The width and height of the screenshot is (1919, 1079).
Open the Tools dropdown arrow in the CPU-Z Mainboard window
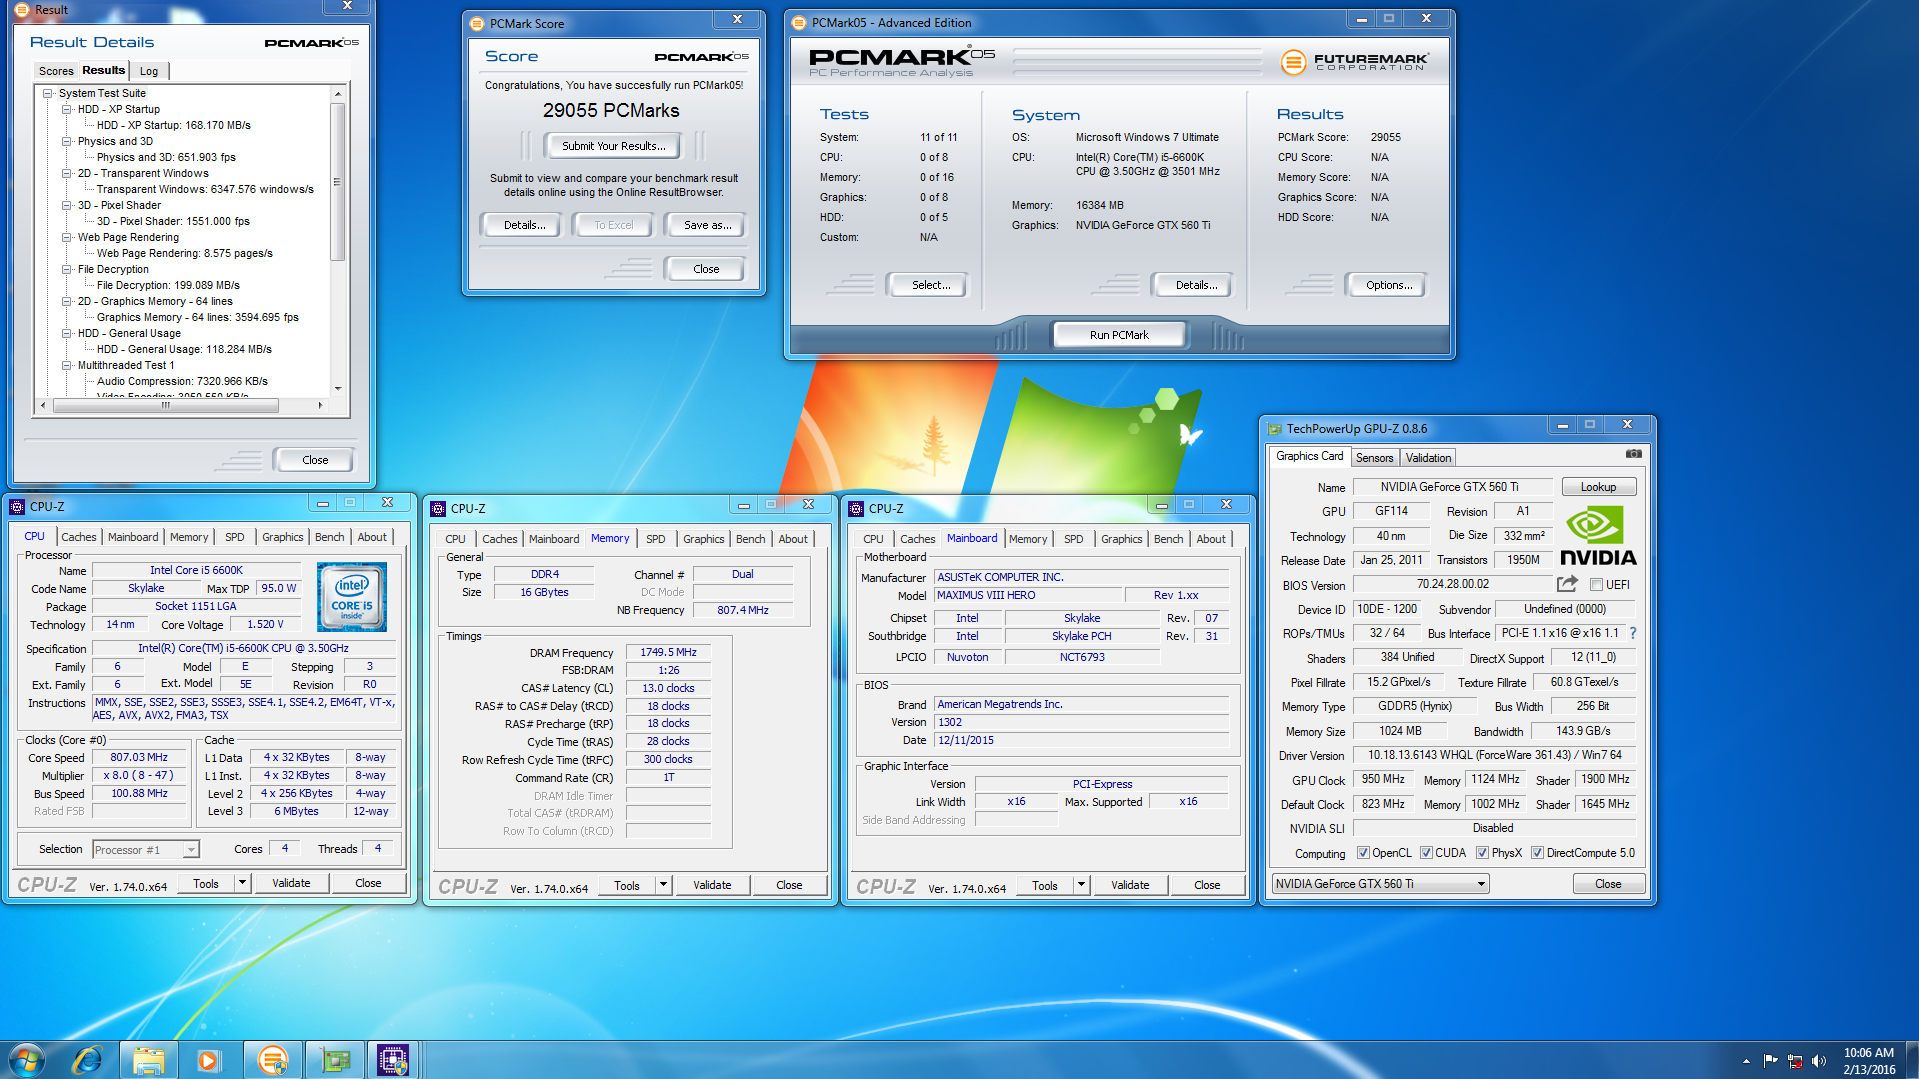[x=1080, y=885]
